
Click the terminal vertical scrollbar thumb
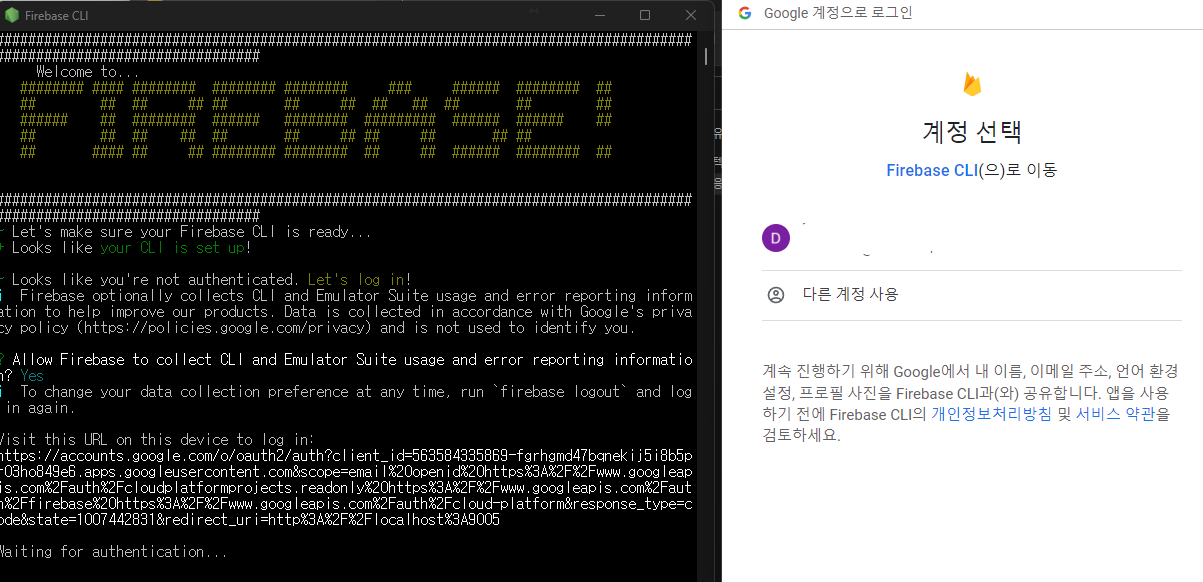pyautogui.click(x=706, y=56)
